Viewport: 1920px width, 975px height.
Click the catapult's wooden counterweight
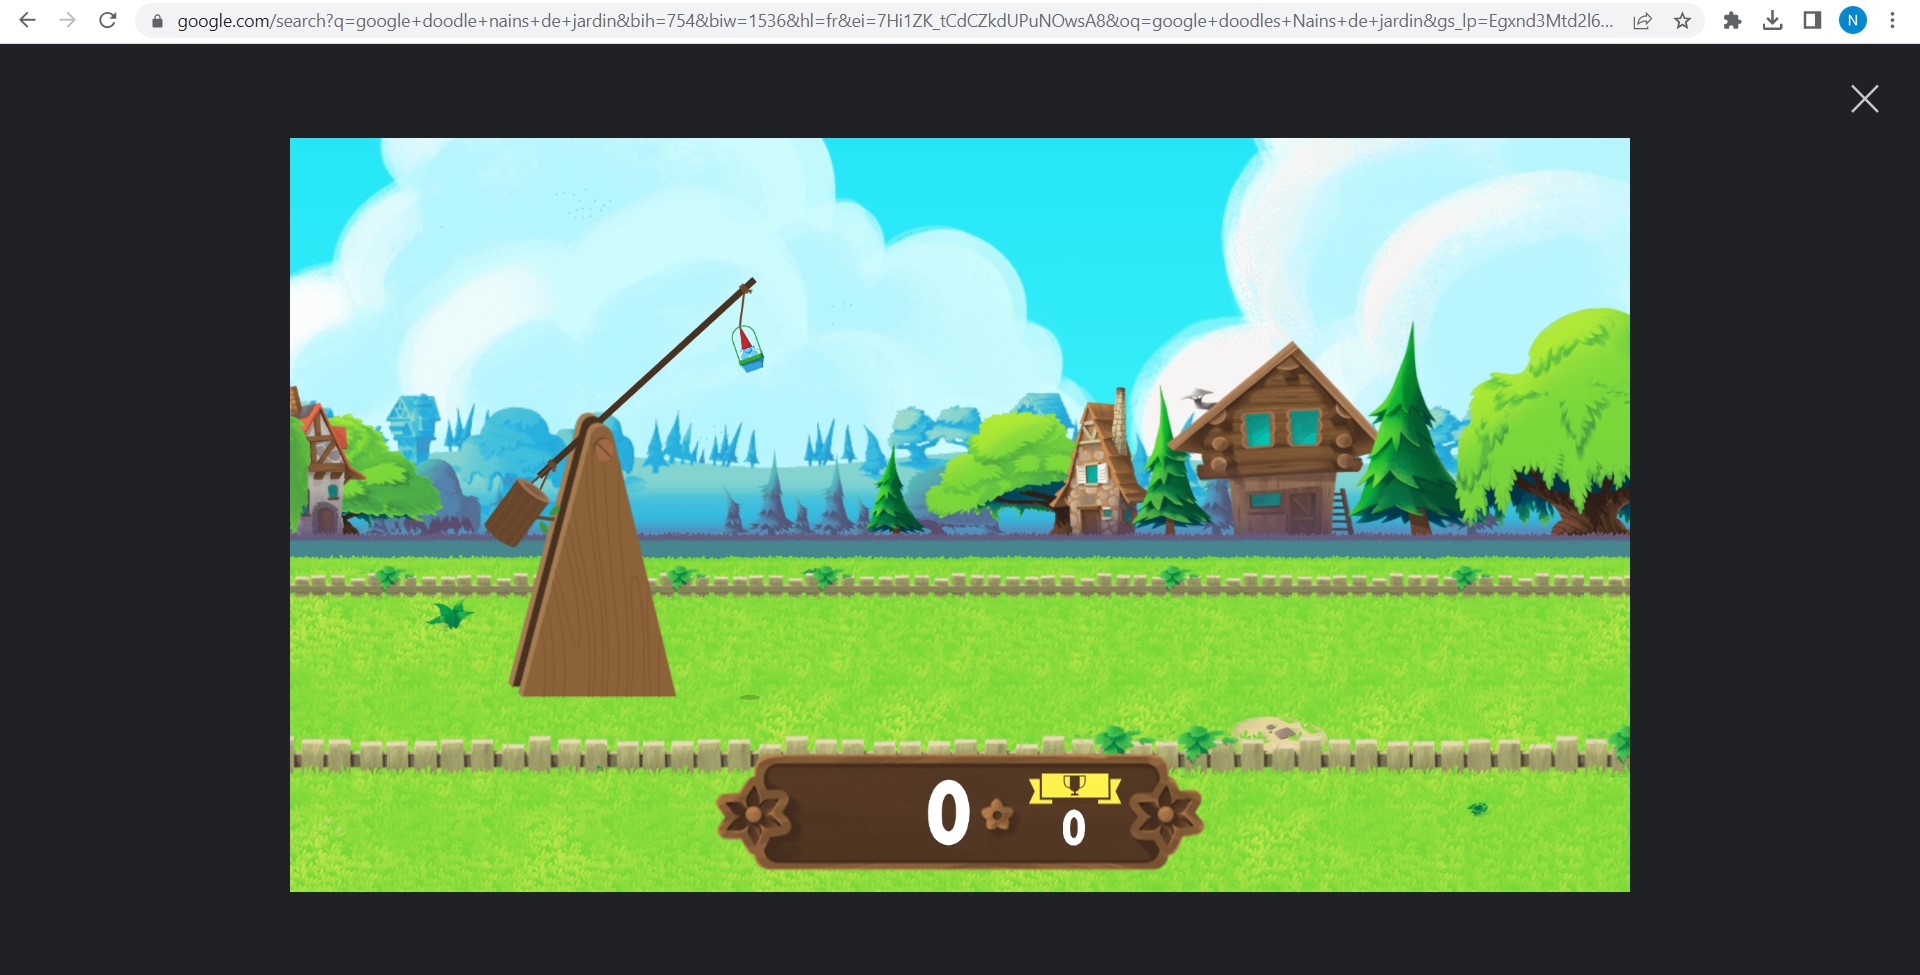click(x=516, y=511)
